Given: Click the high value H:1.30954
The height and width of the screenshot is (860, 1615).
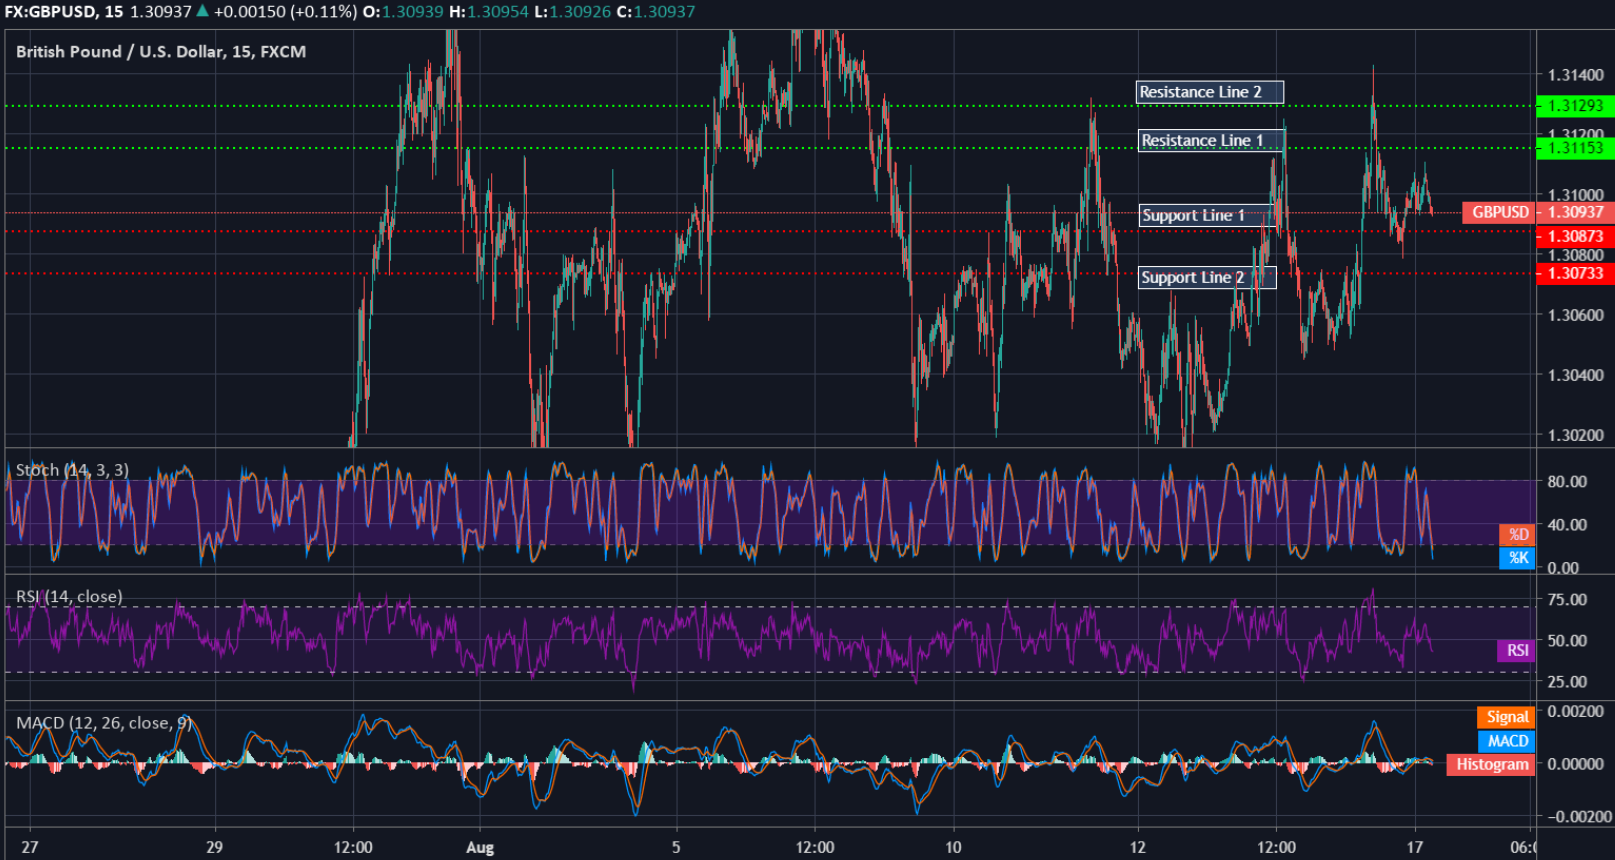Looking at the screenshot, I should [x=489, y=11].
